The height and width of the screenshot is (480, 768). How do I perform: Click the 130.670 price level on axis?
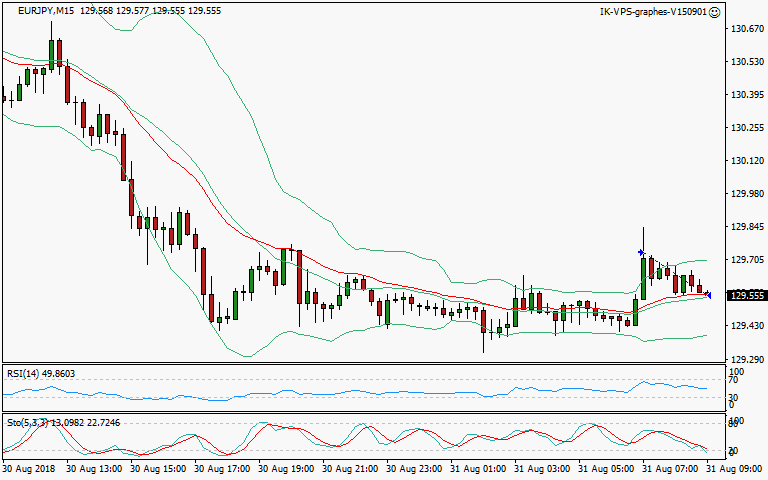tap(741, 29)
